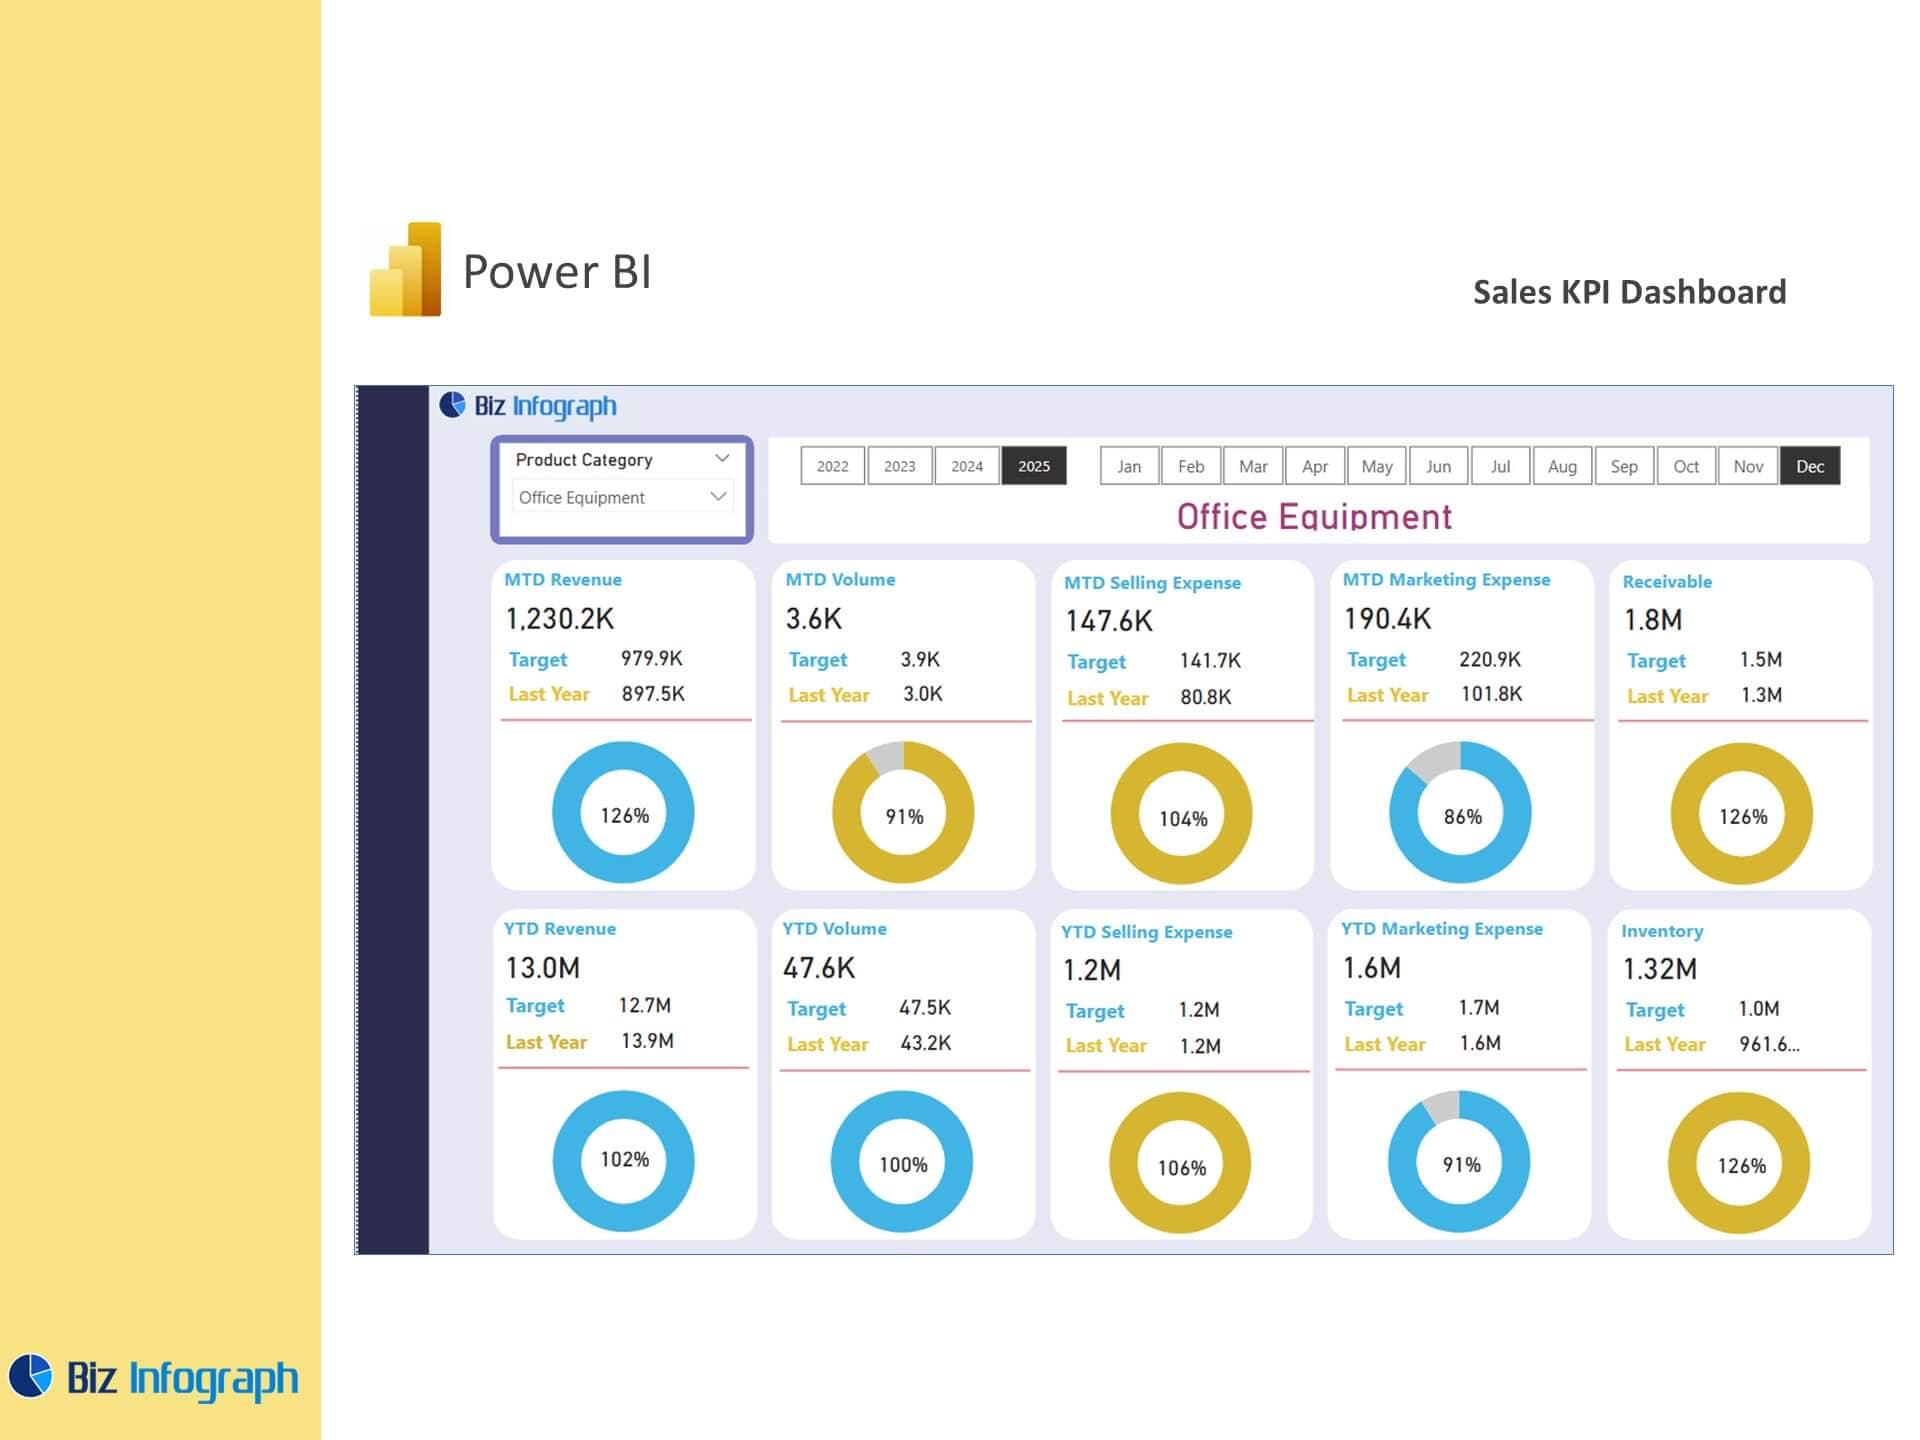This screenshot has height=1440, width=1920.
Task: Click the YTD Volume 100% donut chart
Action: click(x=902, y=1161)
